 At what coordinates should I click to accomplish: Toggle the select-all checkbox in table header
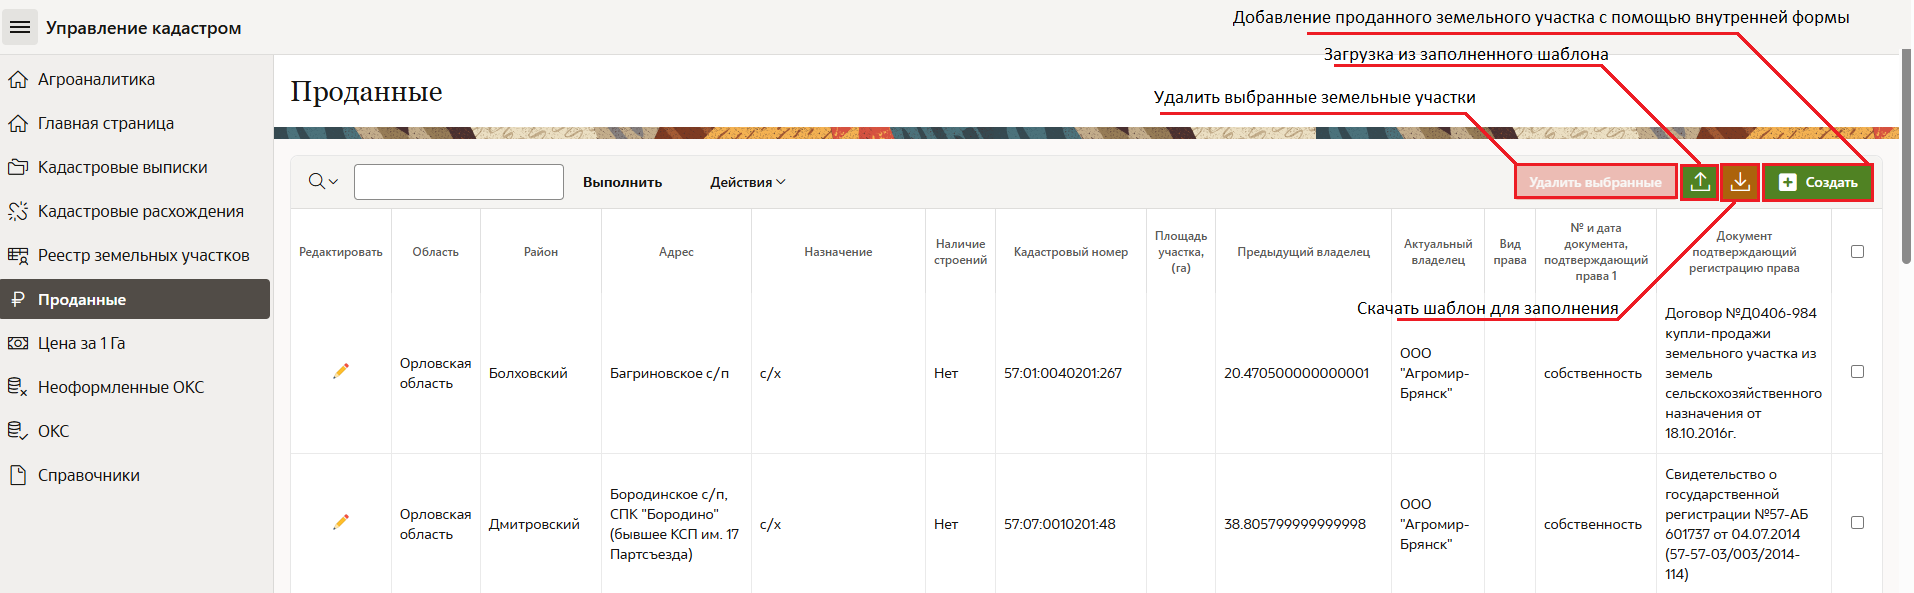(x=1857, y=252)
